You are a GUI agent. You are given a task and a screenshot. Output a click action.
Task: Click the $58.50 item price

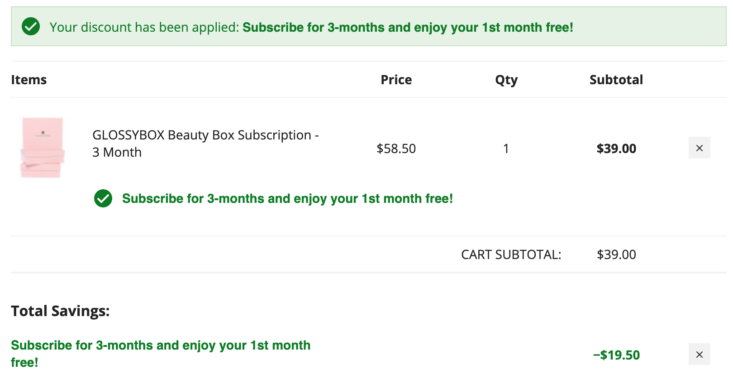tap(396, 149)
